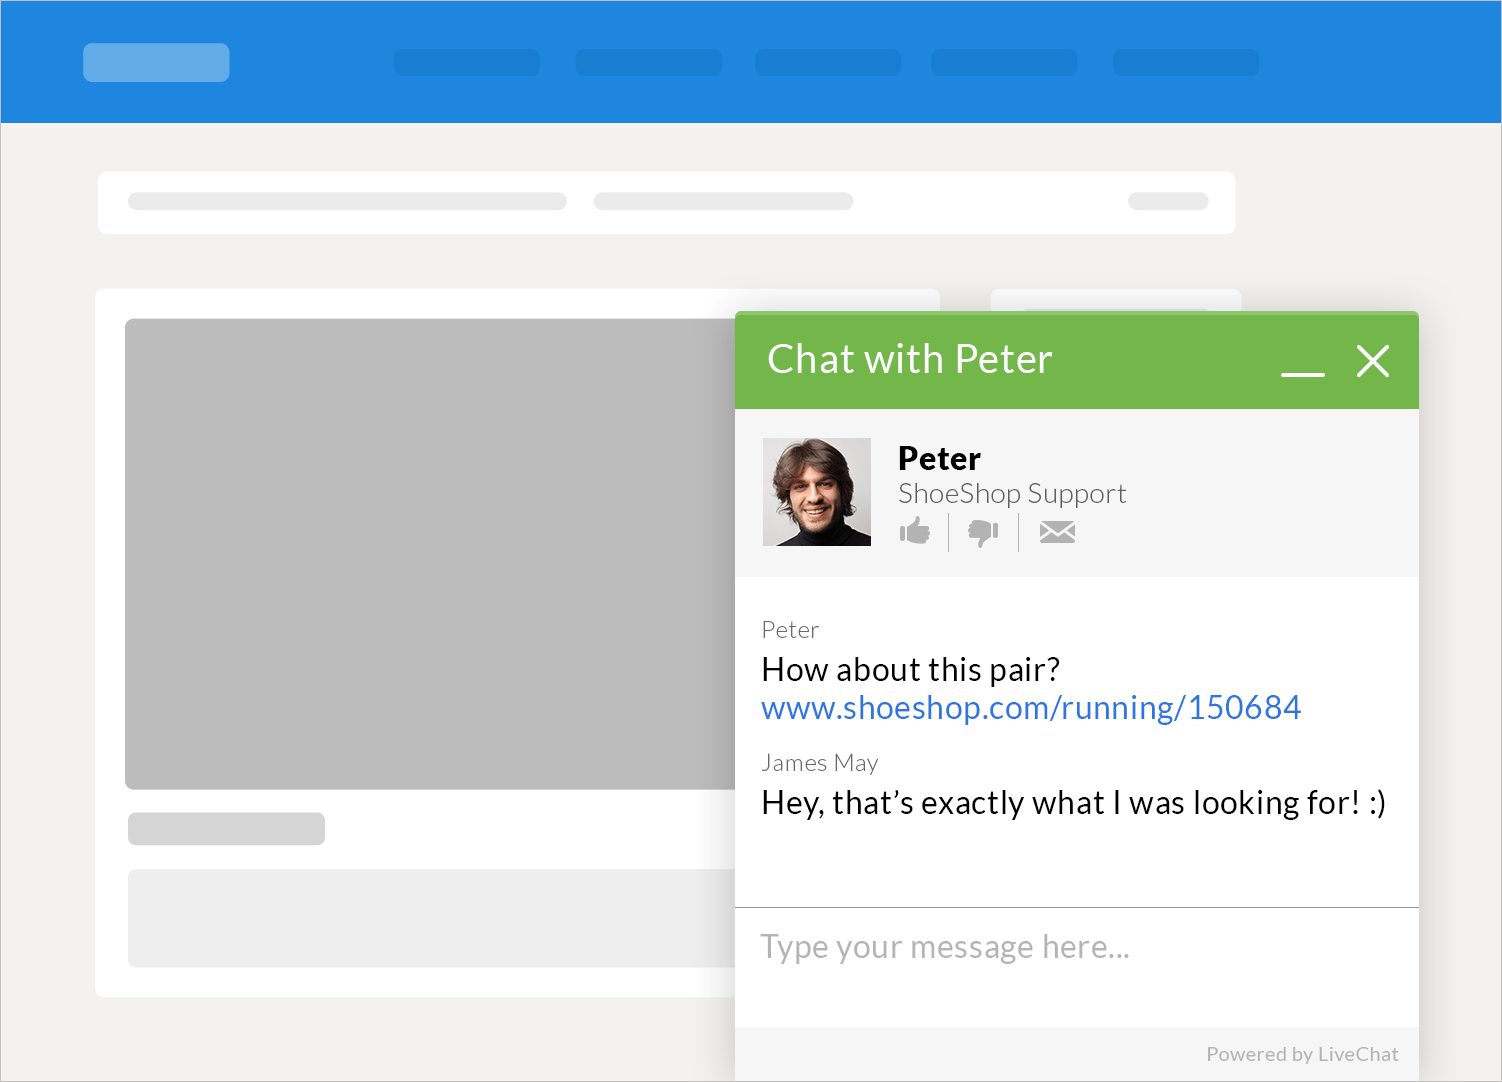1502x1082 pixels.
Task: Enable transcript emailing with the mail toggle
Action: pyautogui.click(x=1057, y=532)
